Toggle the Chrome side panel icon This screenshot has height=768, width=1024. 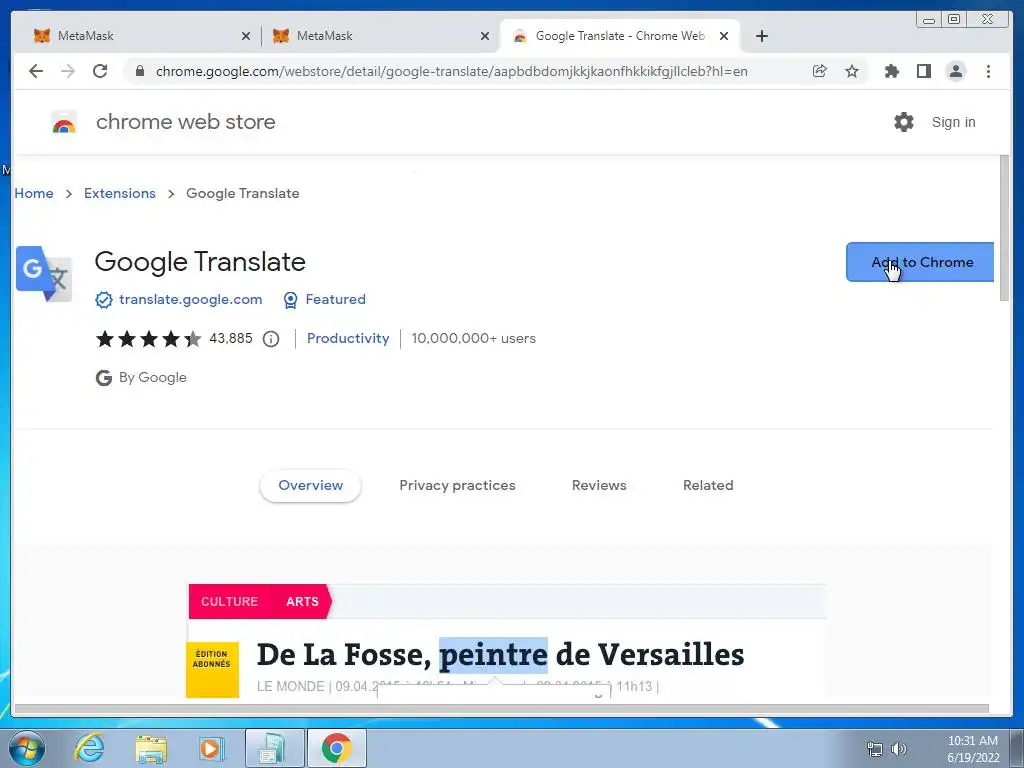tap(923, 71)
